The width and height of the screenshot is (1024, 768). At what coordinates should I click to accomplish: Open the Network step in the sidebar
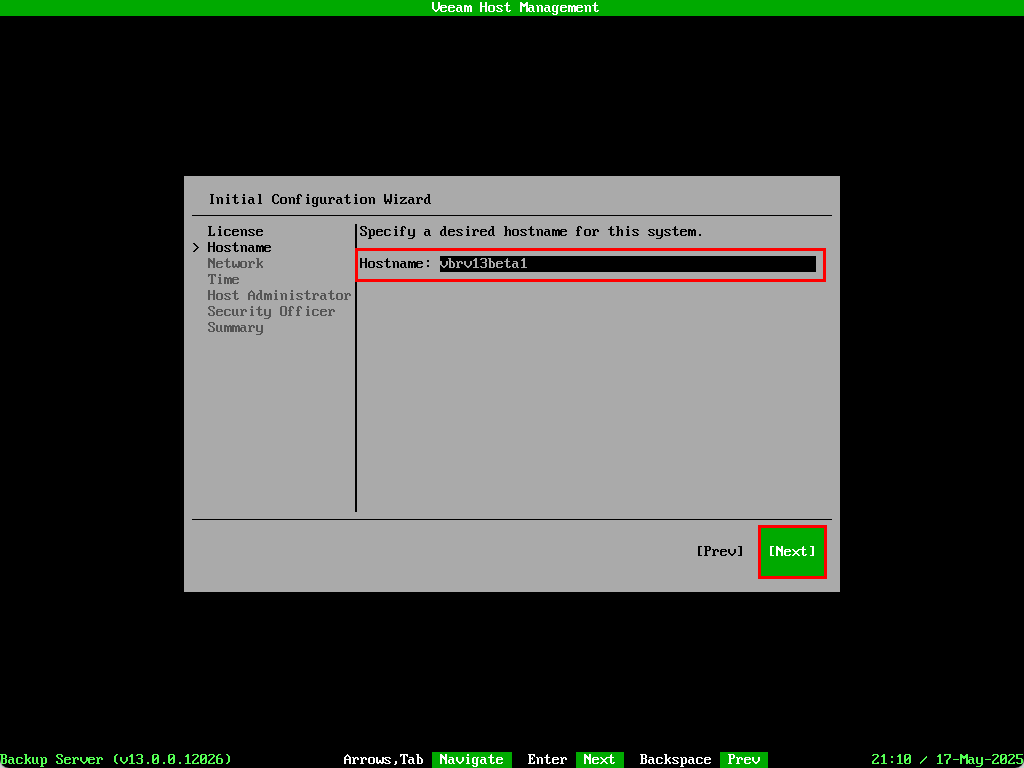[x=235, y=263]
